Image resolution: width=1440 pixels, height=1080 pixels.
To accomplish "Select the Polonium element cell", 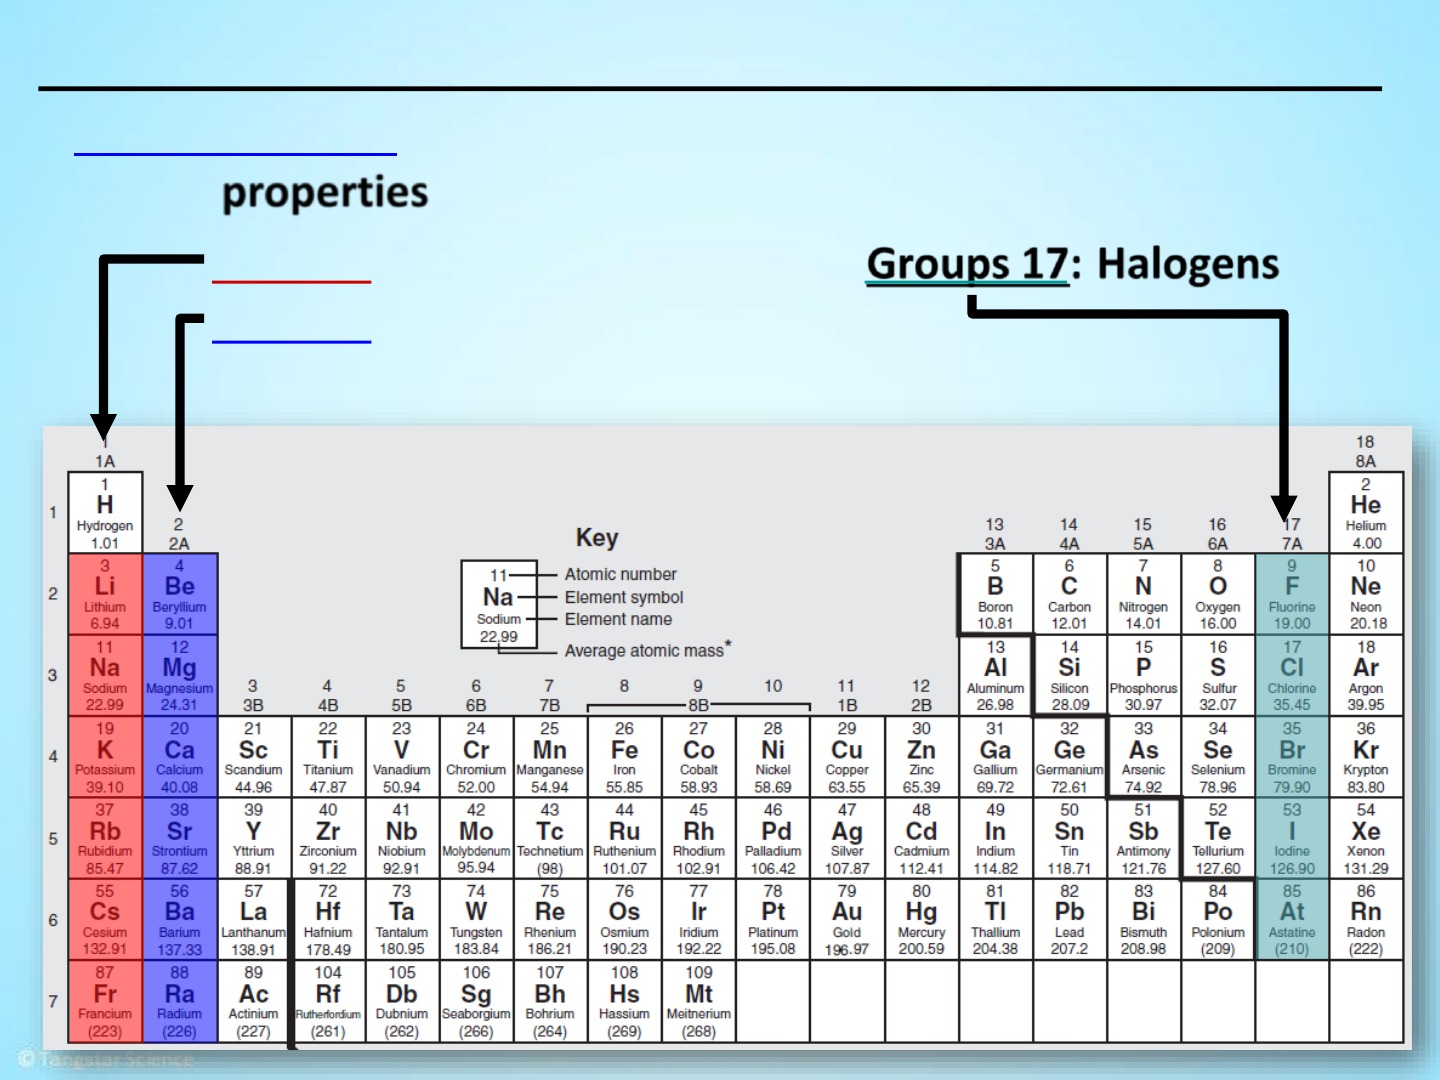I will [x=1218, y=919].
